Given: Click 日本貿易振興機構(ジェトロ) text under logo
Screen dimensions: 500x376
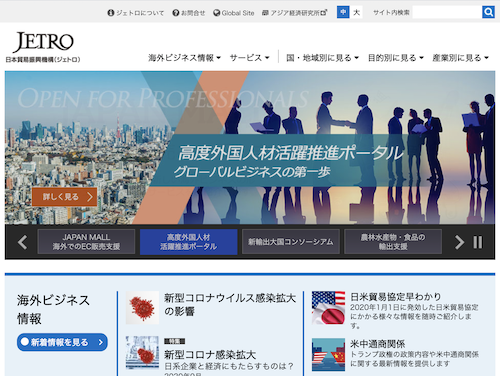Looking at the screenshot, I should click(43, 60).
